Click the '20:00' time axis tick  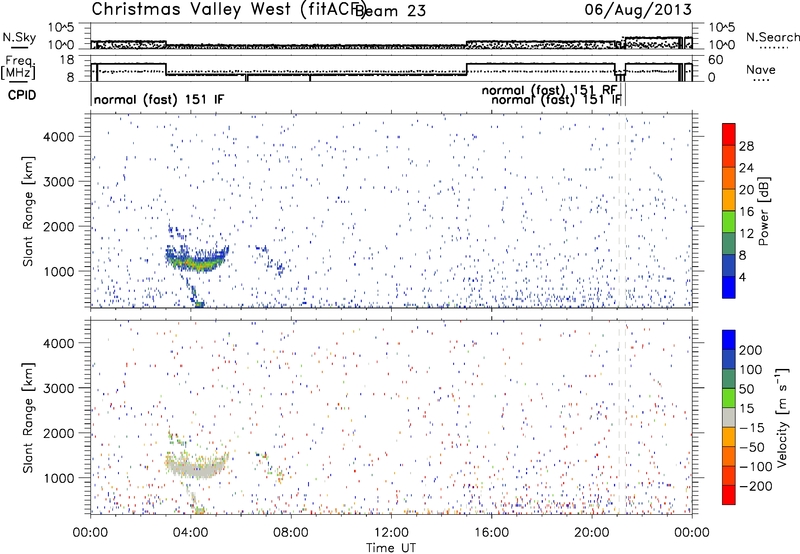(592, 533)
